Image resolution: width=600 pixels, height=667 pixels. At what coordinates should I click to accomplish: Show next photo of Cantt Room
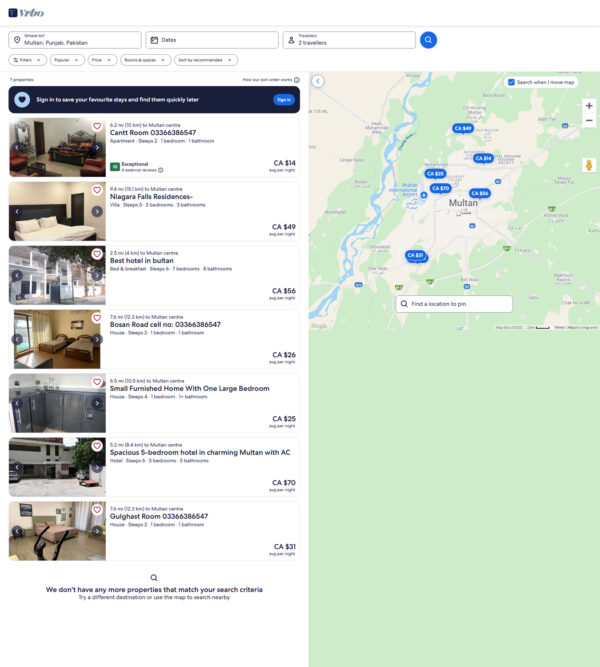[97, 148]
